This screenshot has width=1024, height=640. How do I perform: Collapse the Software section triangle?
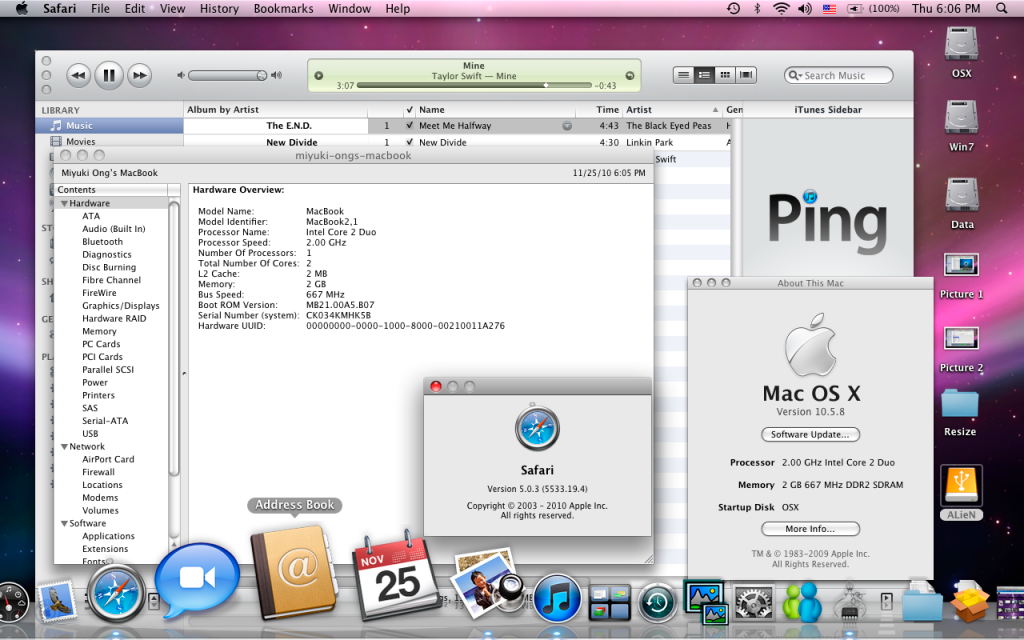coord(64,523)
